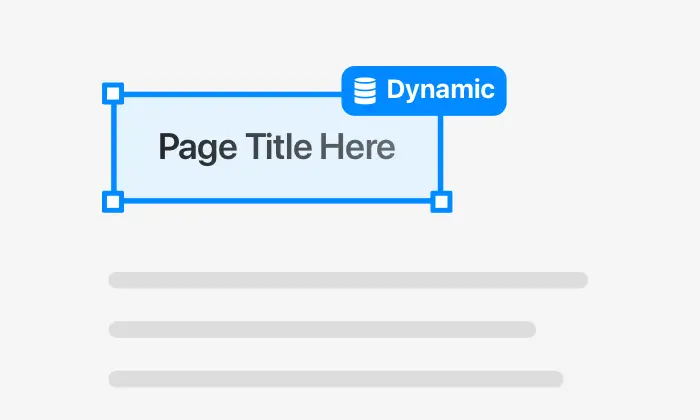The image size is (700, 420).
Task: Click the word "Title" in the heading
Action: pos(279,146)
